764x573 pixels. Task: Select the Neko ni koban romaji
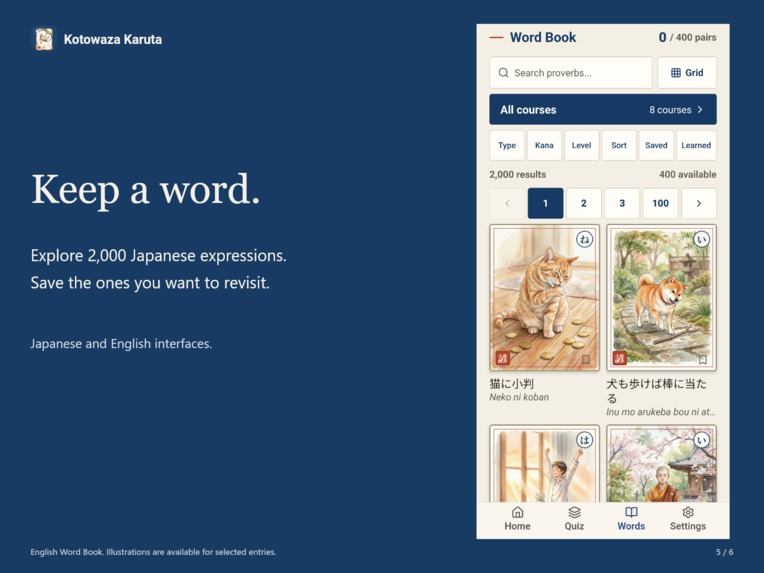click(519, 397)
